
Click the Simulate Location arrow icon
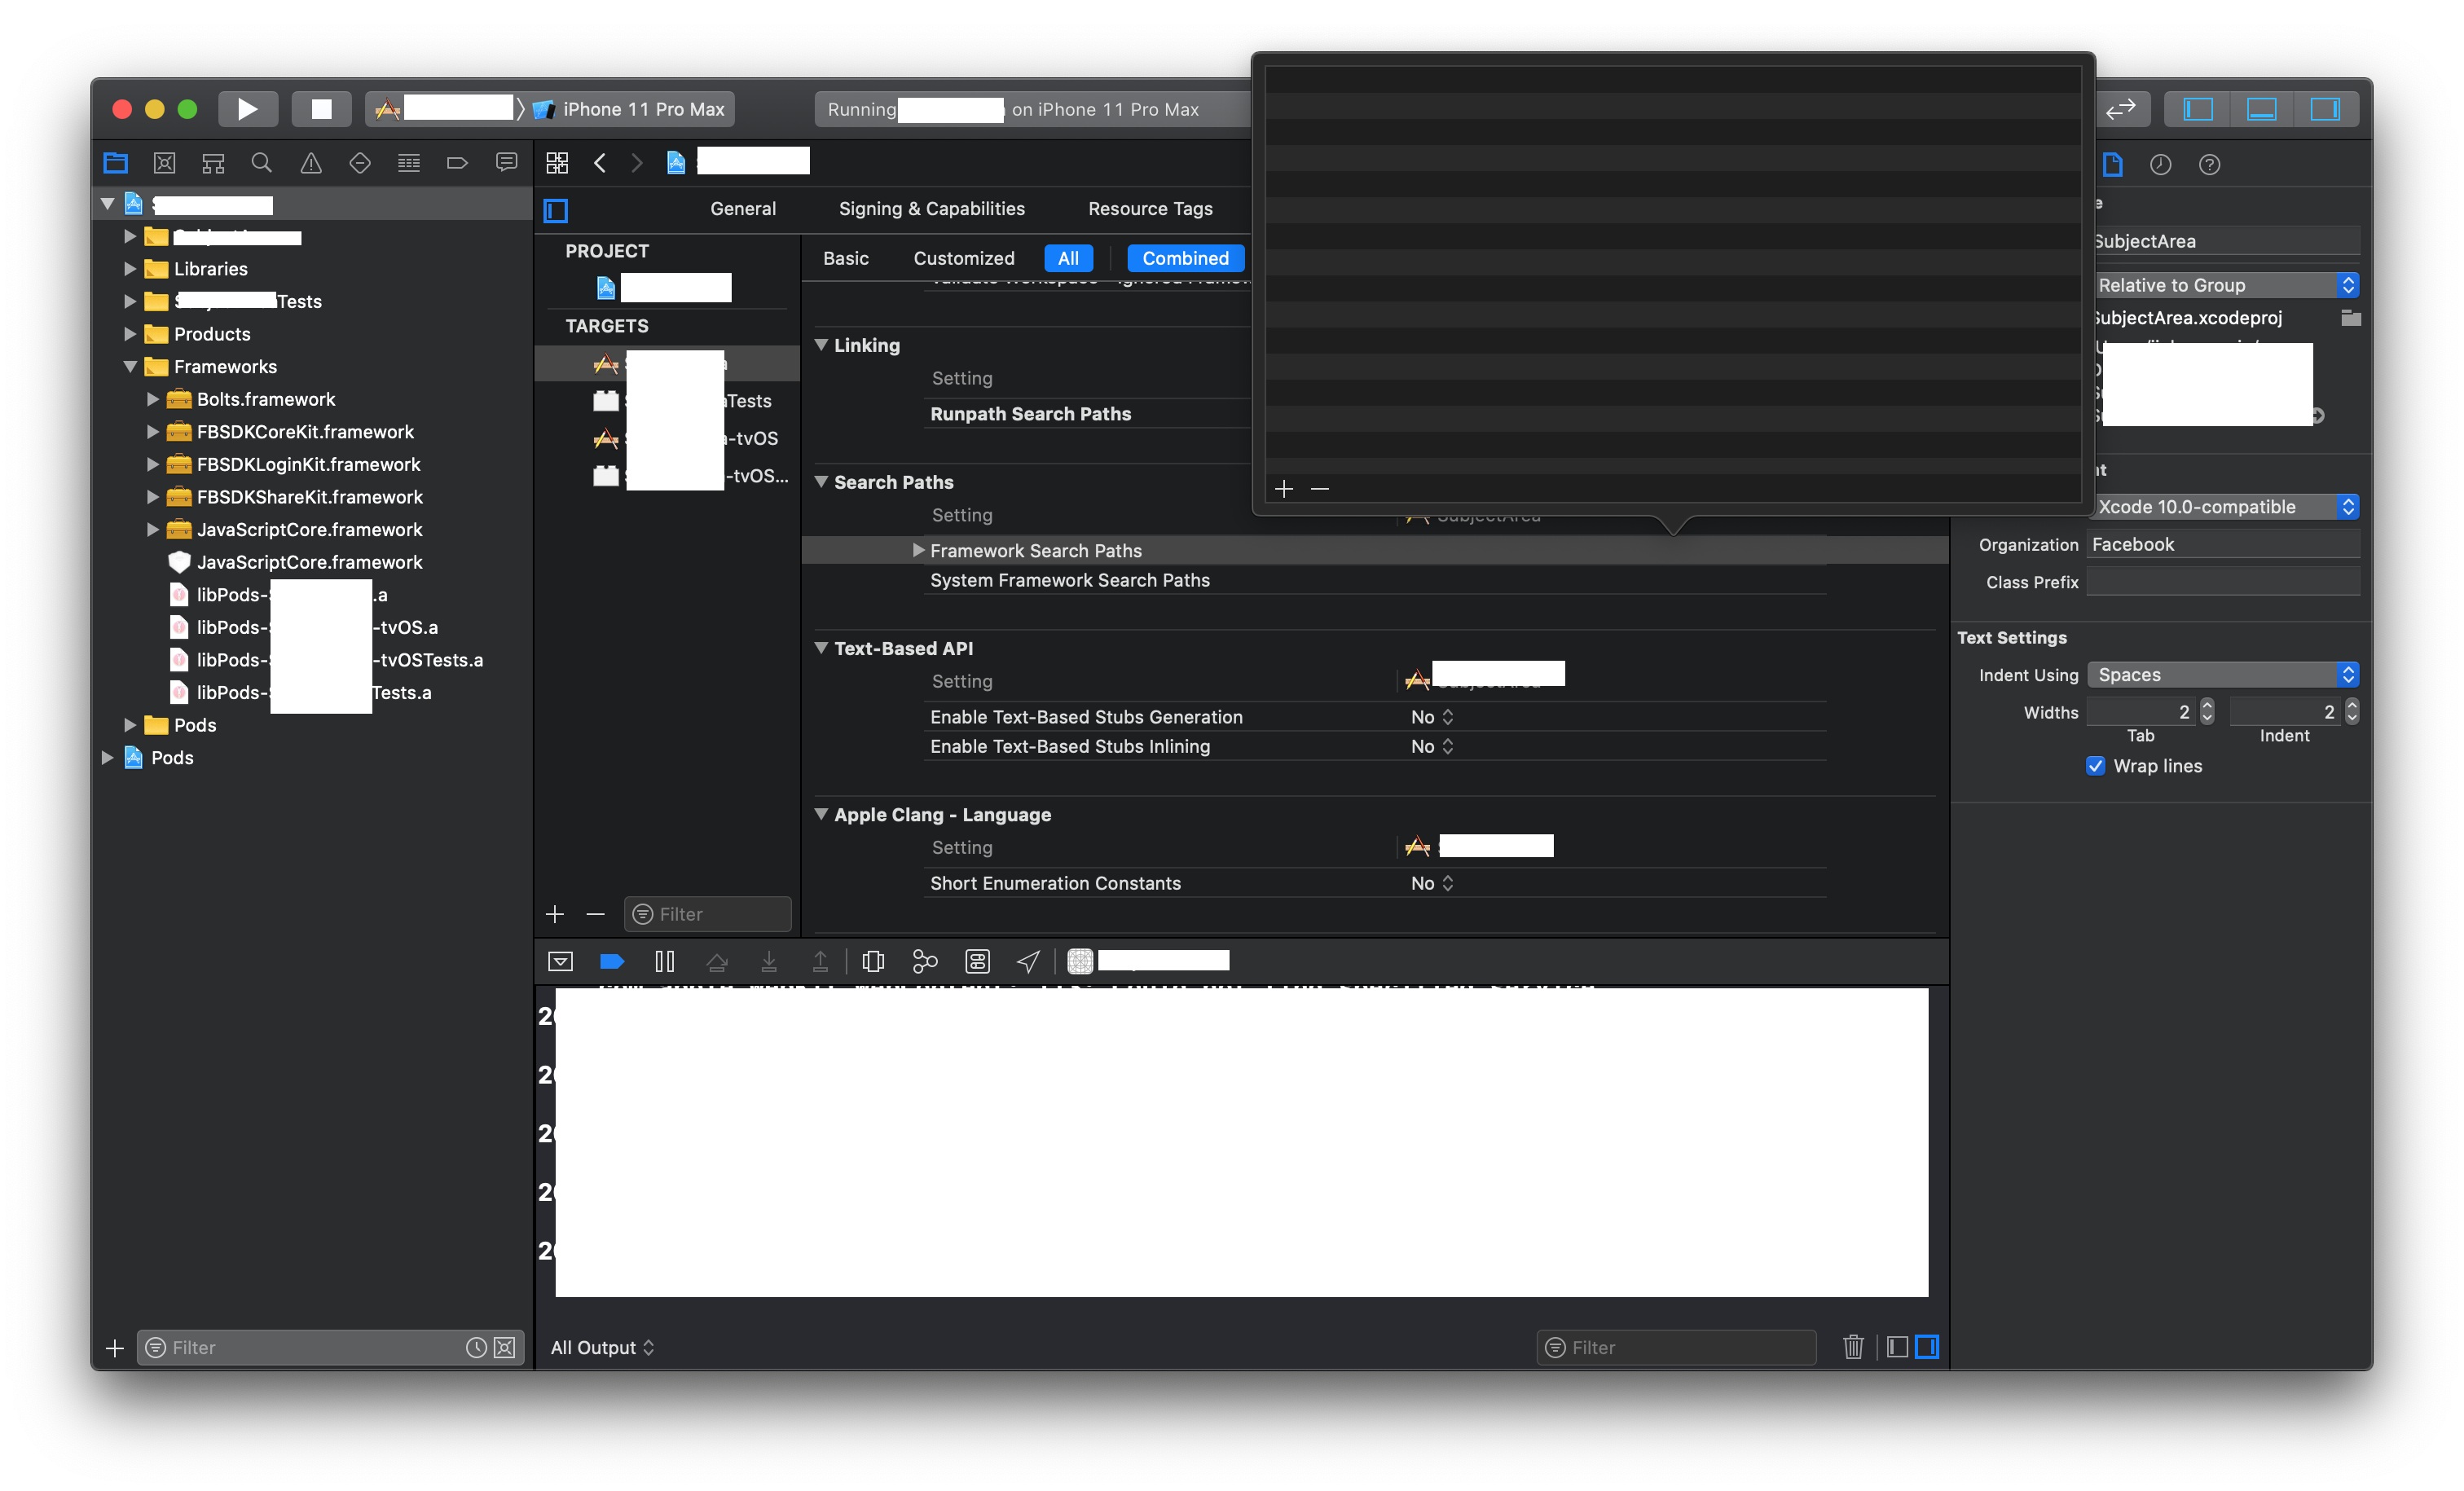coord(1028,961)
